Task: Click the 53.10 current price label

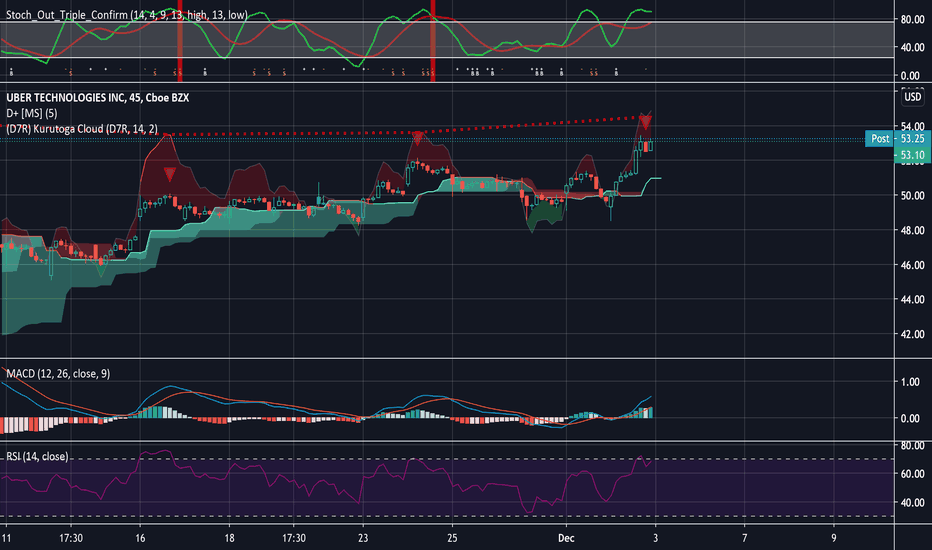Action: [x=912, y=155]
